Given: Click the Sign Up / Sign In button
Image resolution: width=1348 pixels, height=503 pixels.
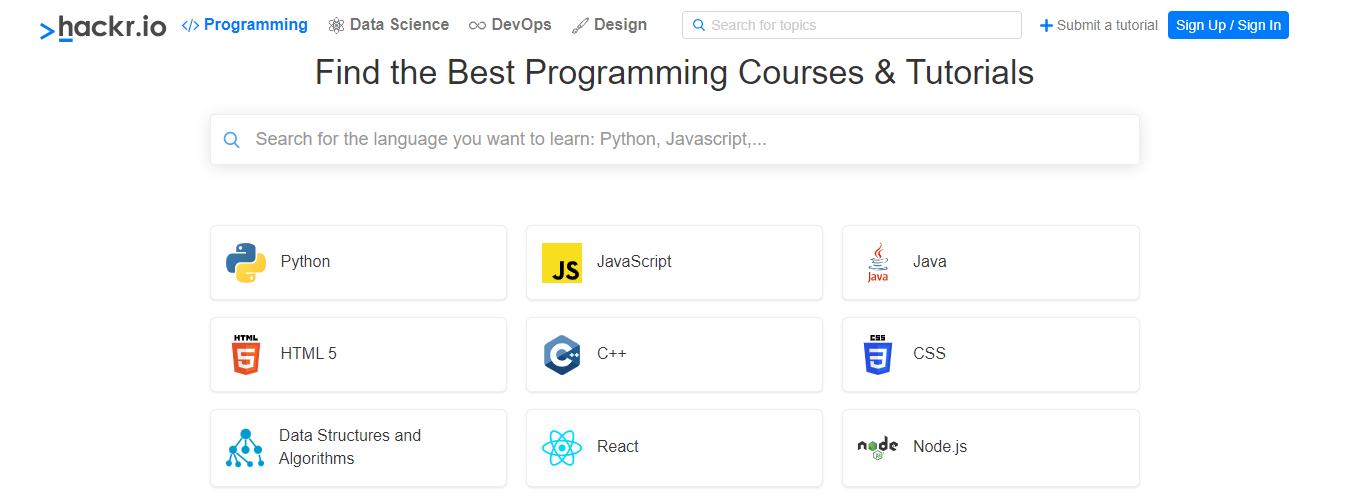Looking at the screenshot, I should coord(1228,25).
